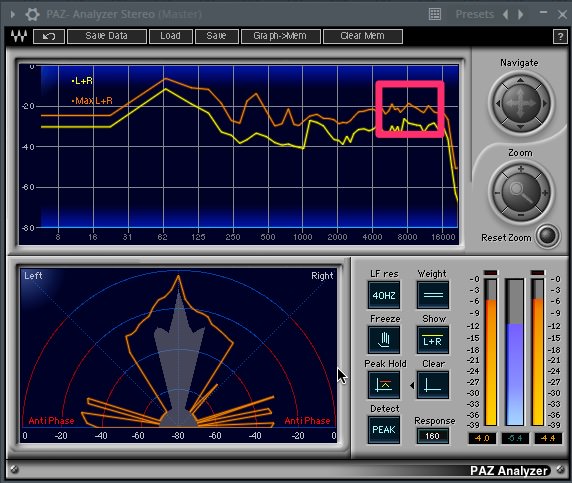Click the Clear peak hold icon
Screen dimensions: 572x483
433,385
